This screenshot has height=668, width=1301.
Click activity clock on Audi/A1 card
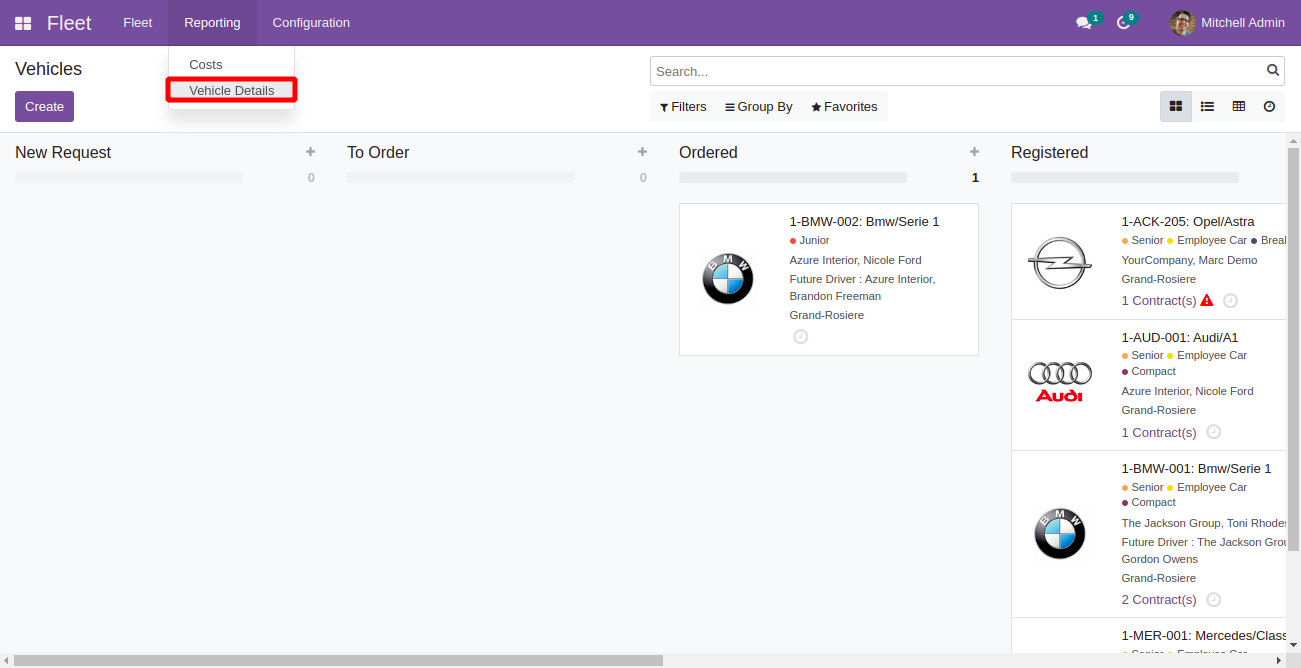click(1213, 432)
